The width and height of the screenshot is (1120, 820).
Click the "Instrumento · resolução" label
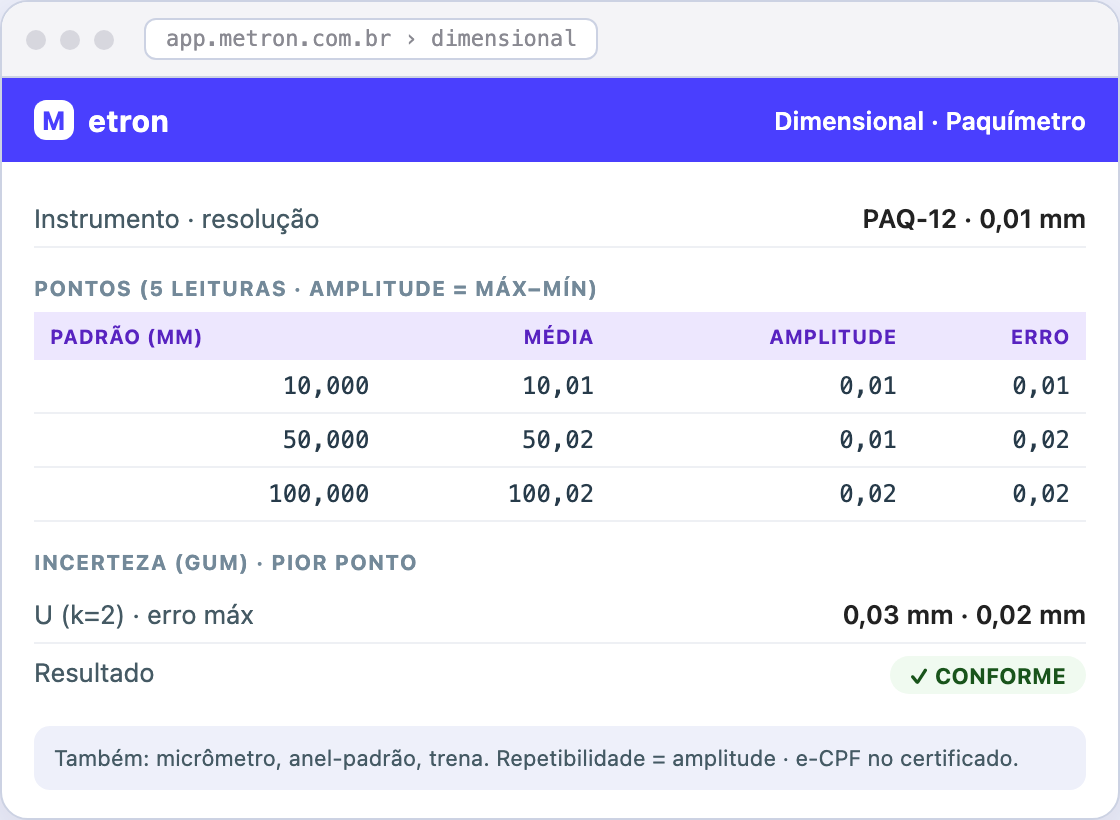point(176,219)
